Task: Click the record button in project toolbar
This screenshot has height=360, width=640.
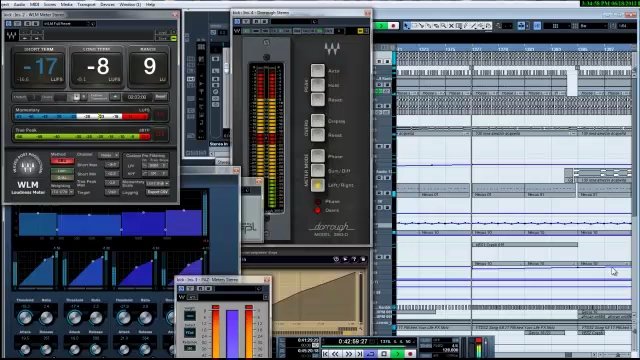Action: [x=393, y=26]
